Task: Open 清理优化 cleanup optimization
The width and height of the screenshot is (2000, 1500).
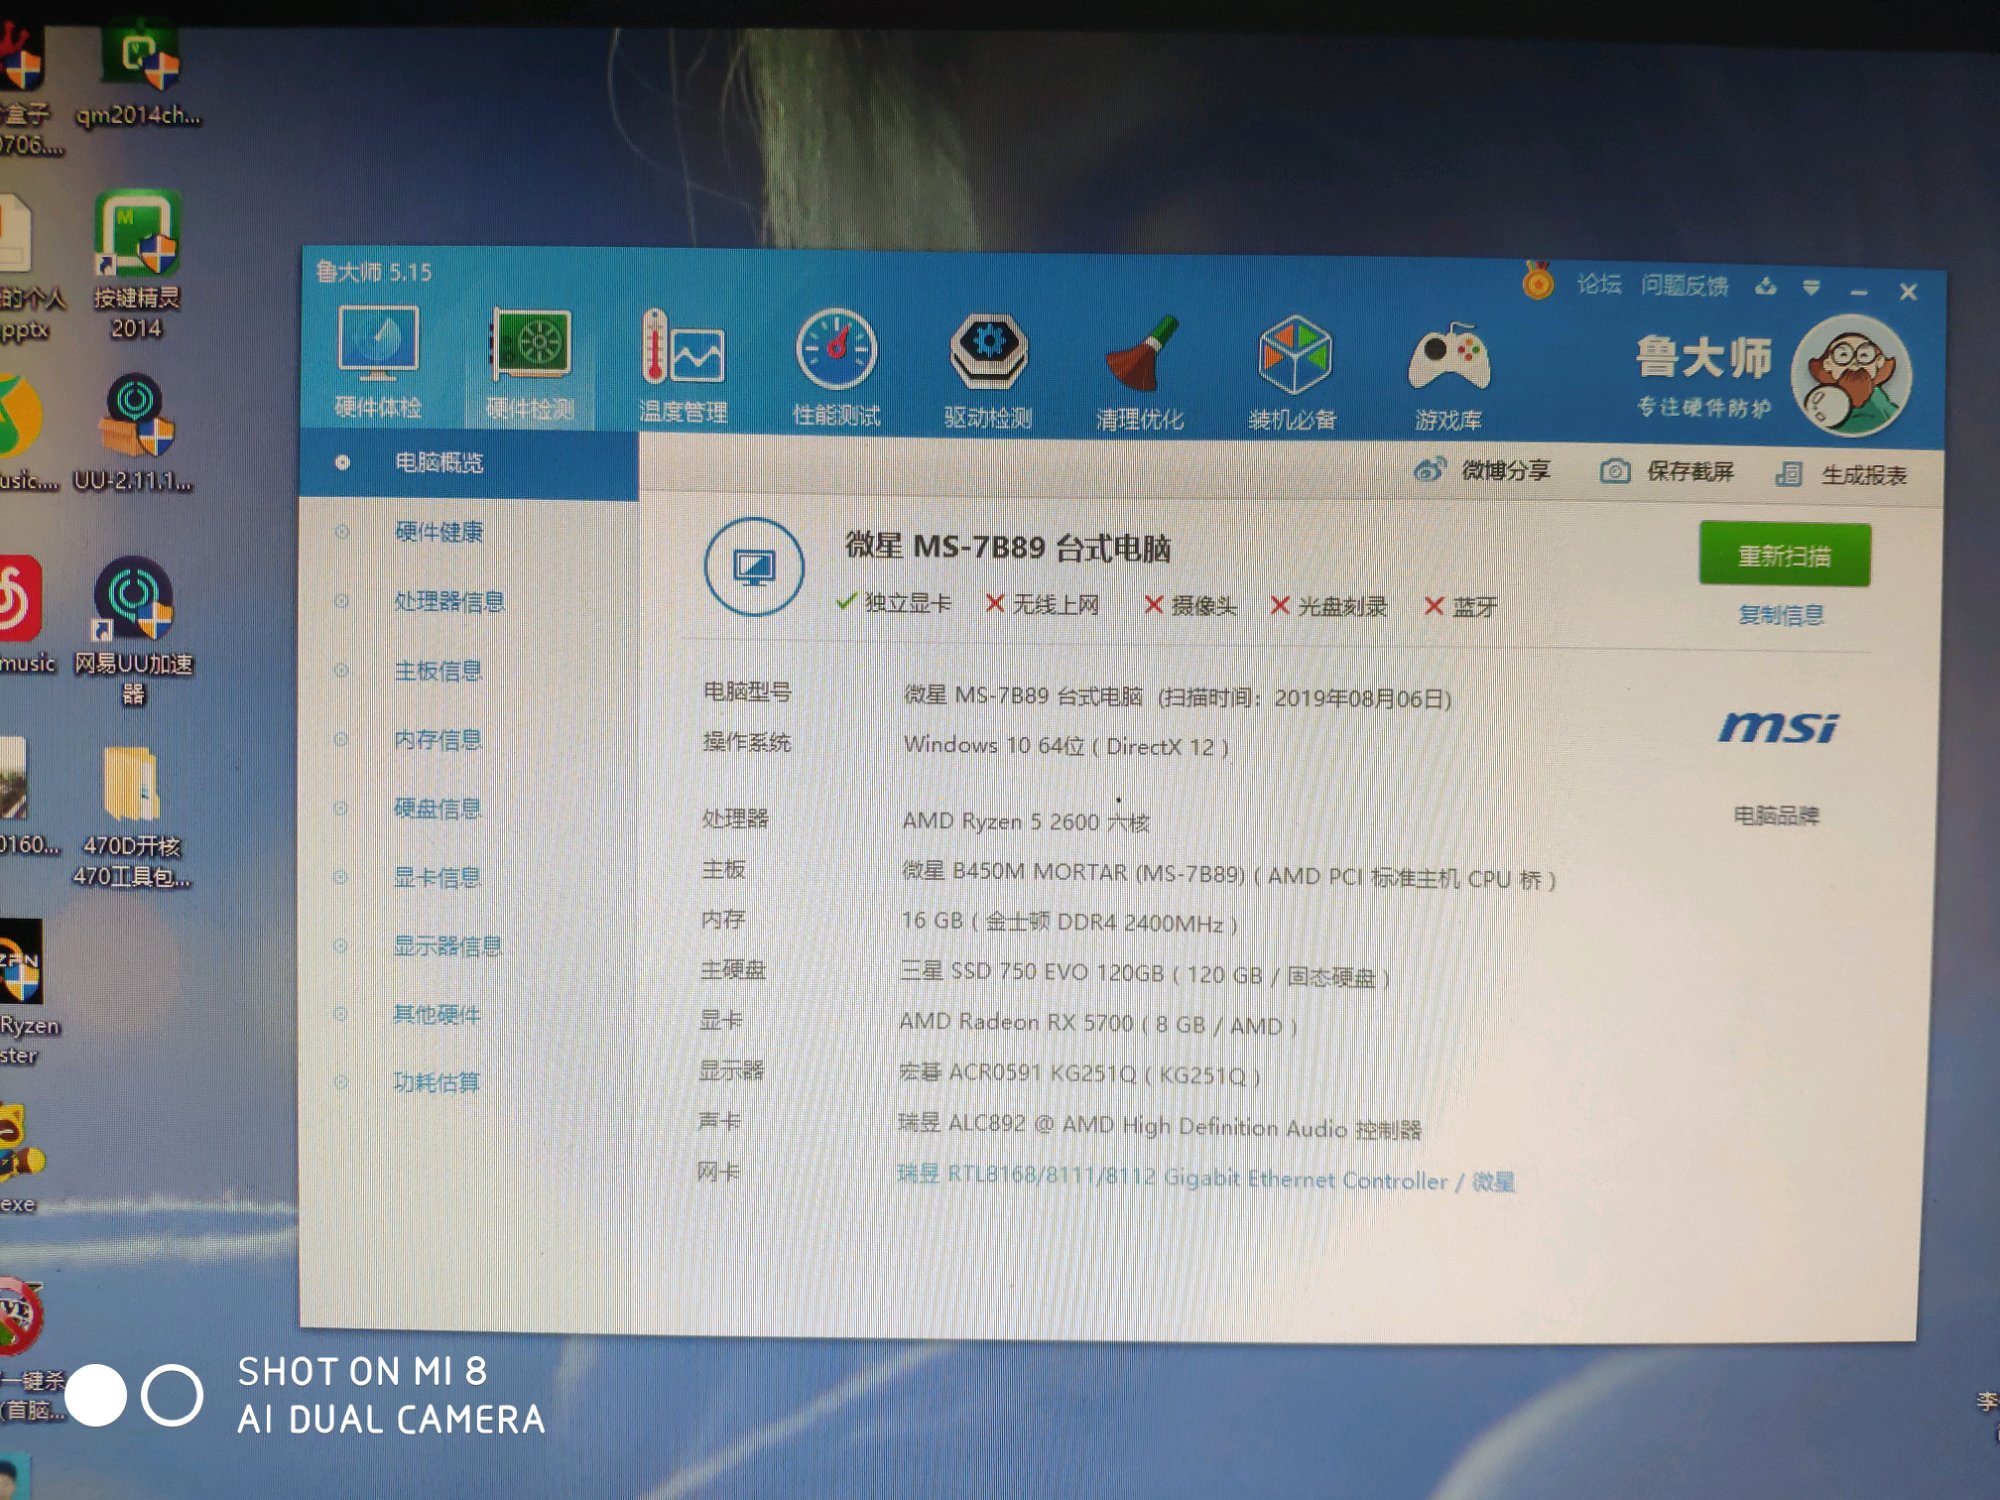Action: 1140,373
